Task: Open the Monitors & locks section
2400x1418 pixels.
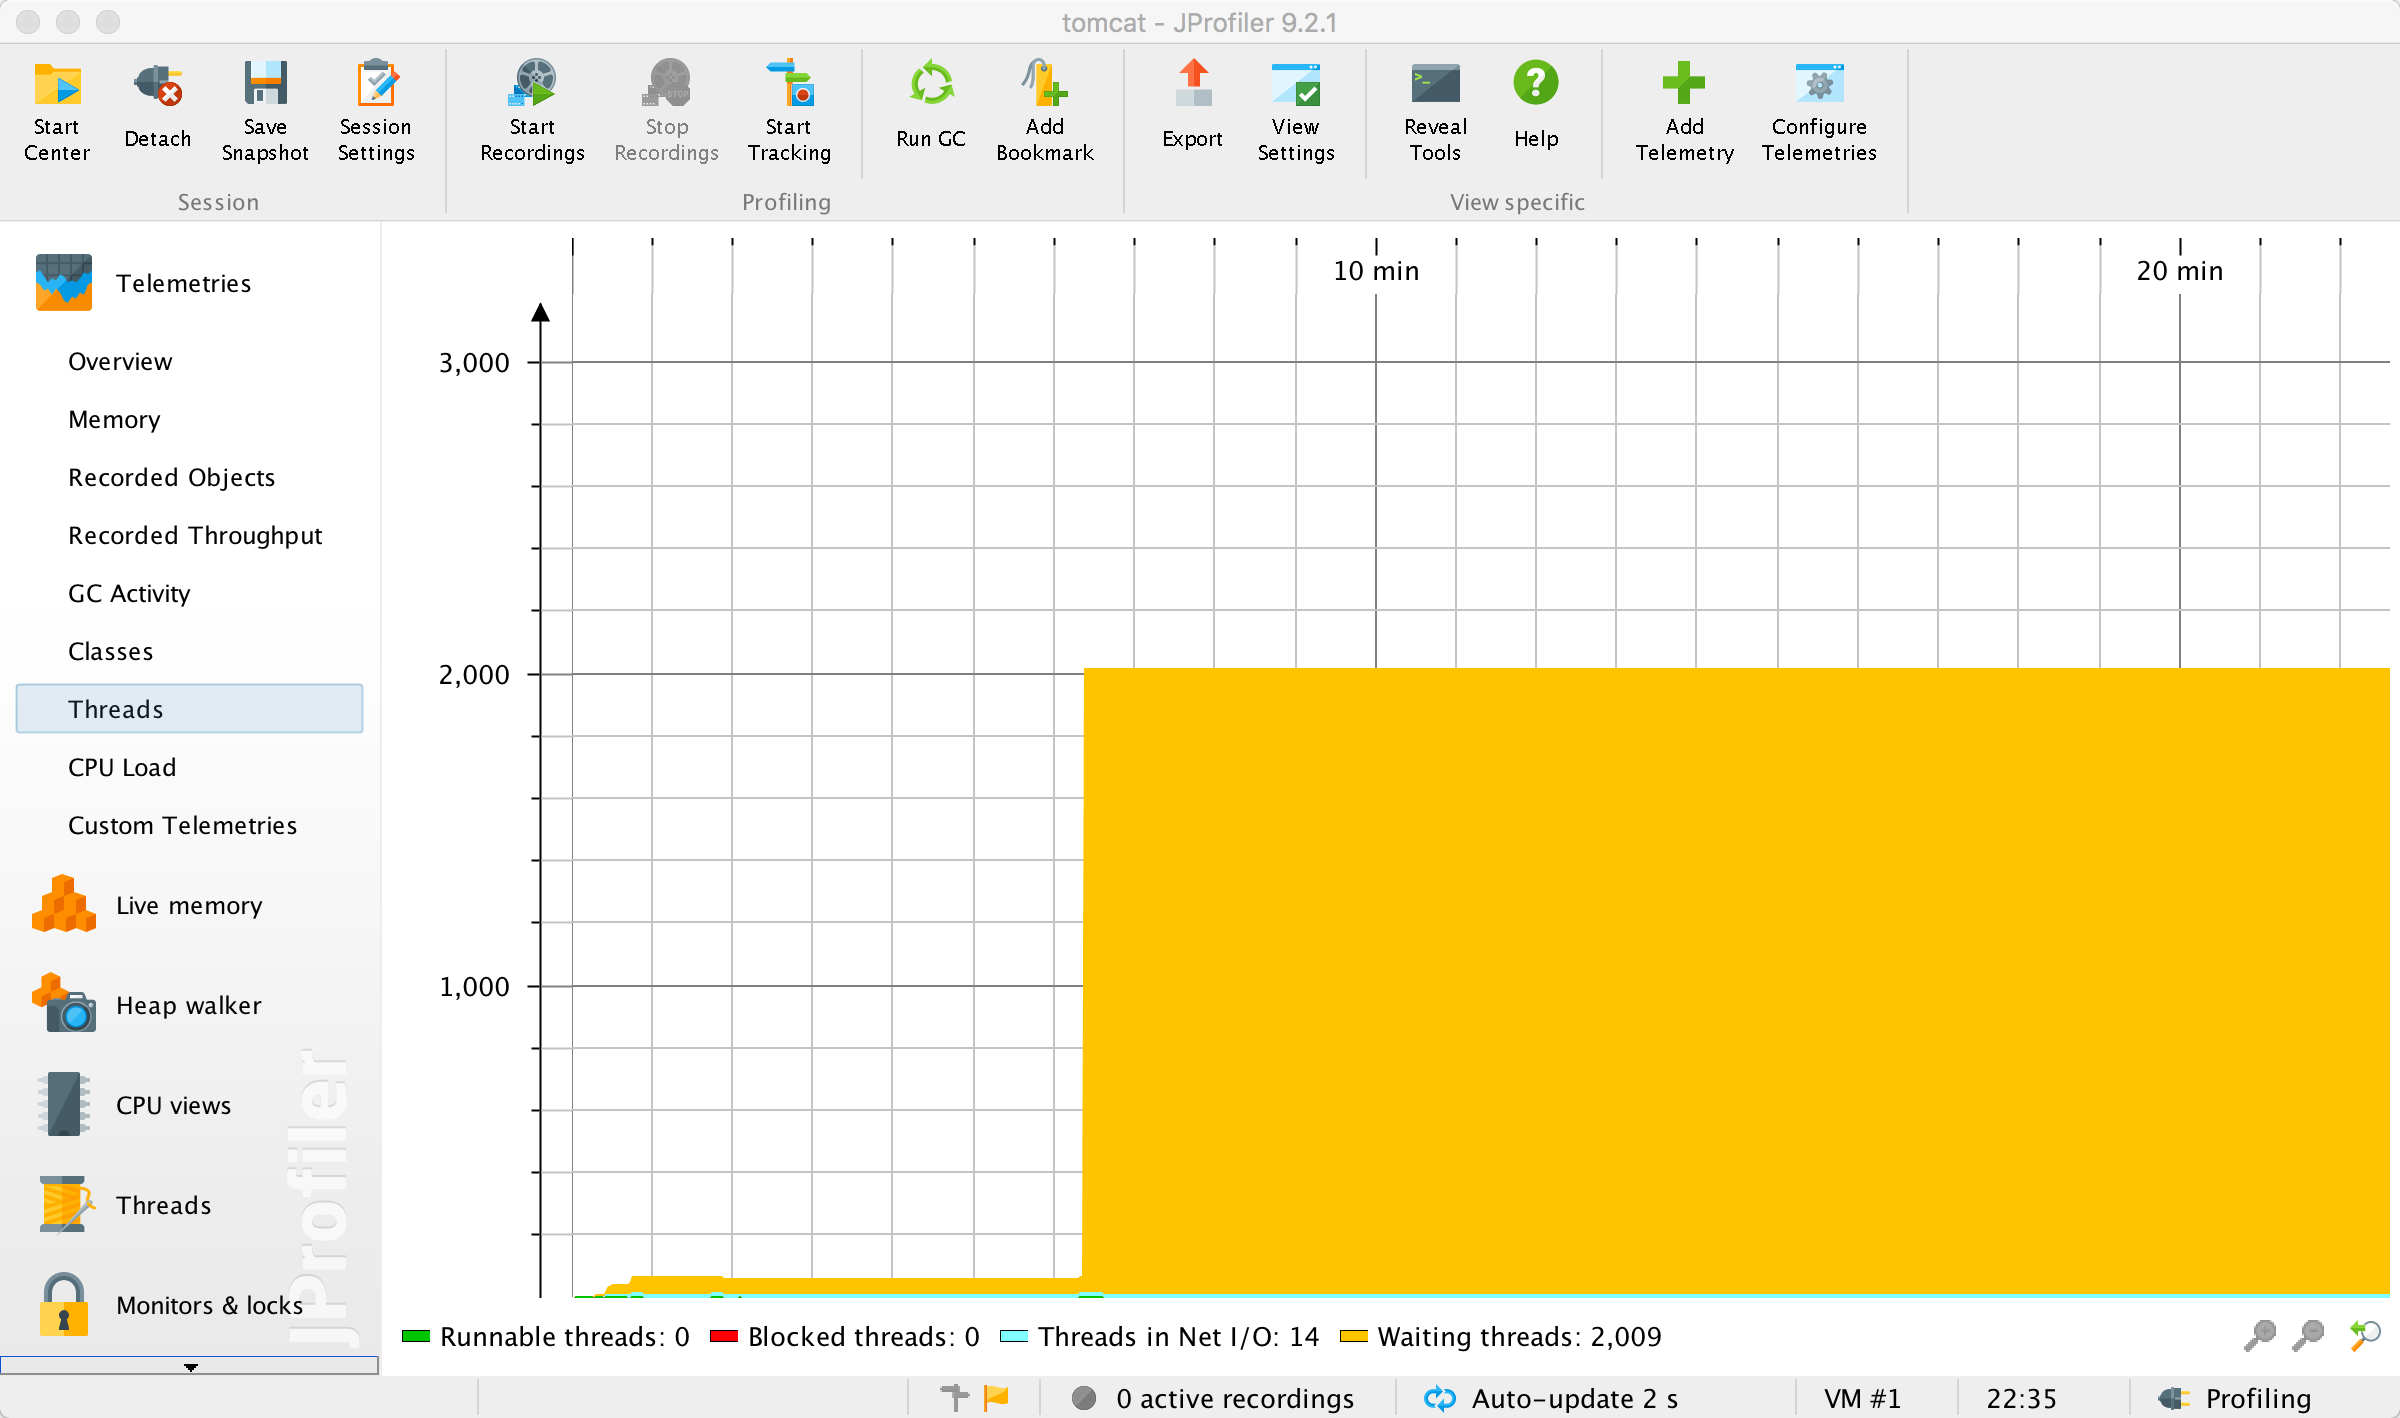Action: [208, 1305]
